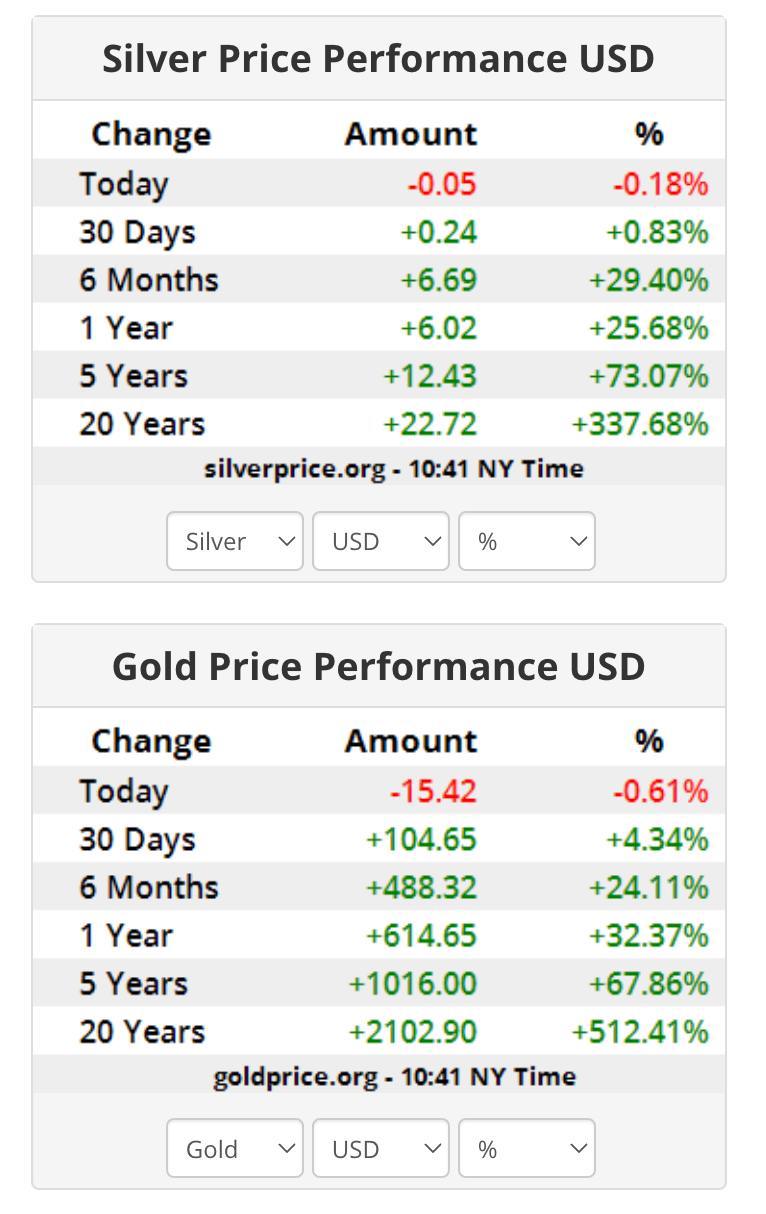Open the Gold metal selector dropdown
This screenshot has width=766, height=1214.
[235, 1148]
